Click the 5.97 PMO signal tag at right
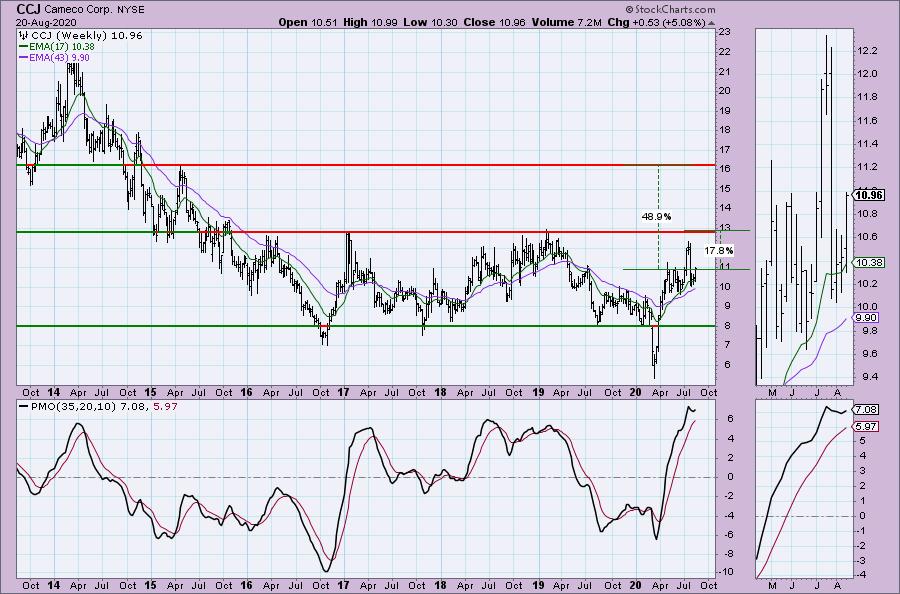900x594 pixels. coord(866,426)
